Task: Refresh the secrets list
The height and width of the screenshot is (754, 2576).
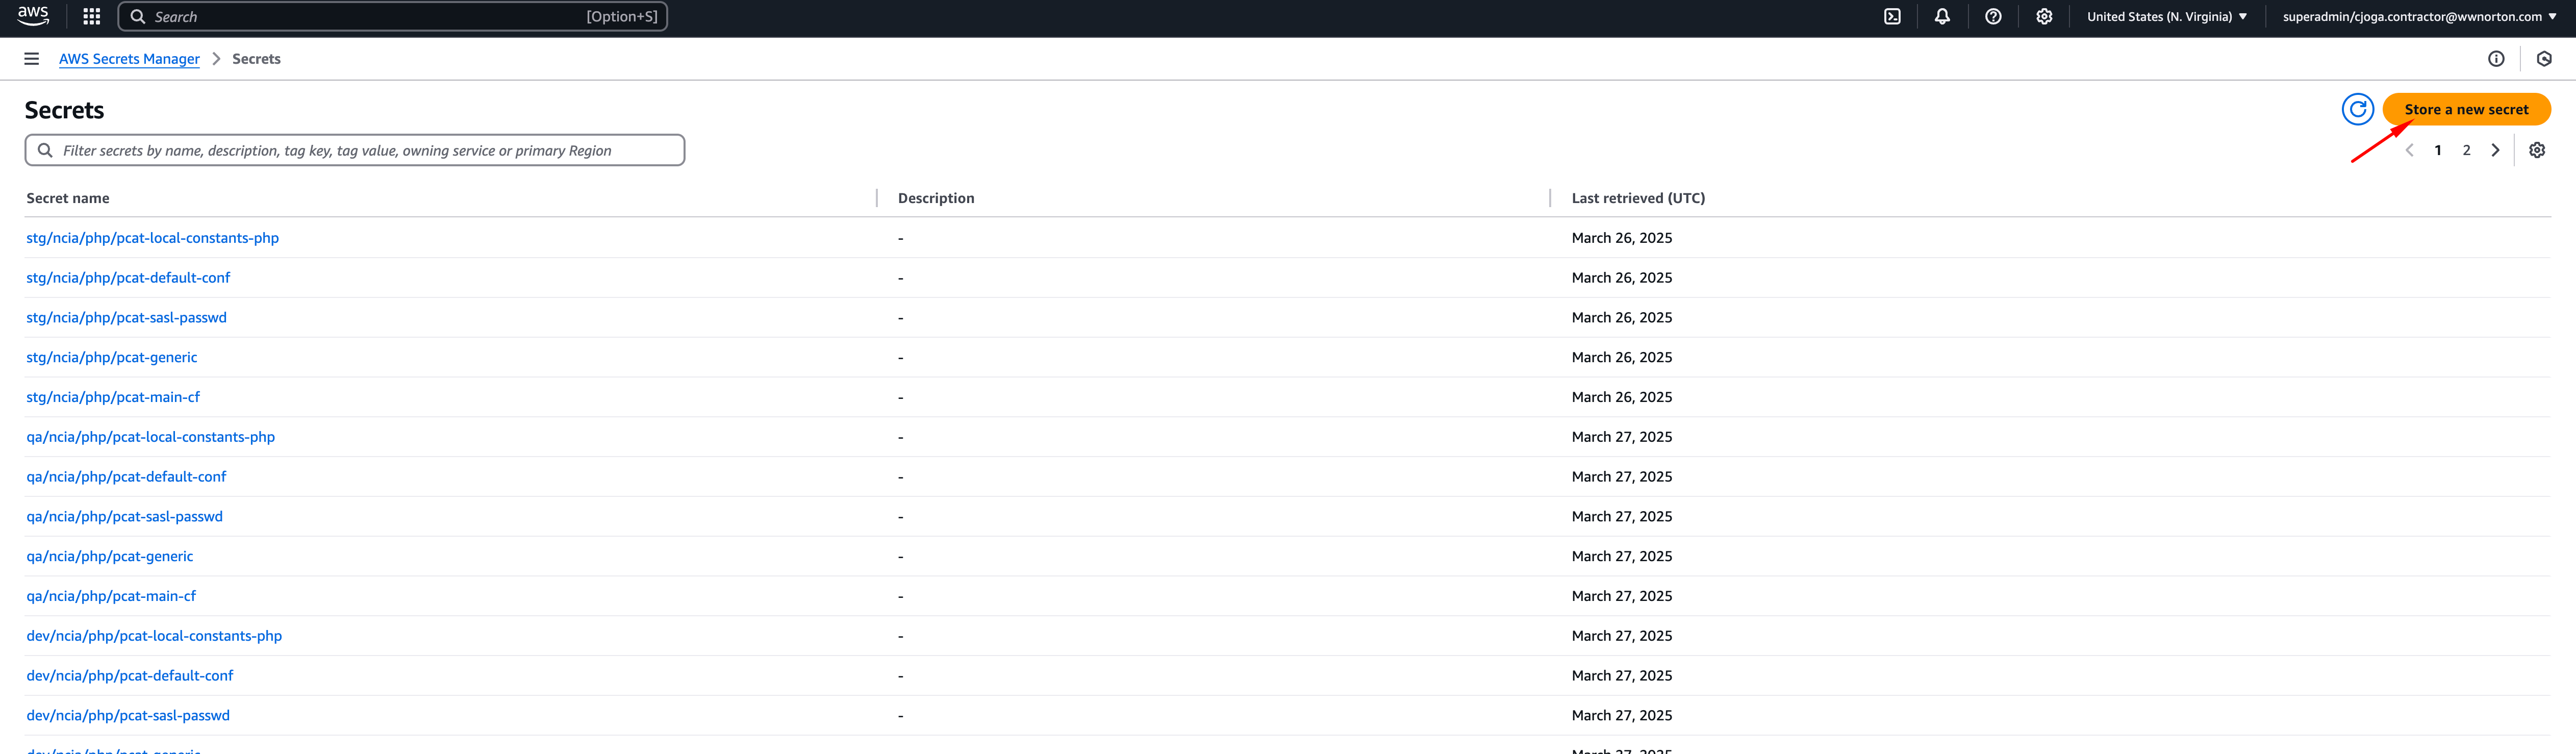Action: tap(2357, 109)
